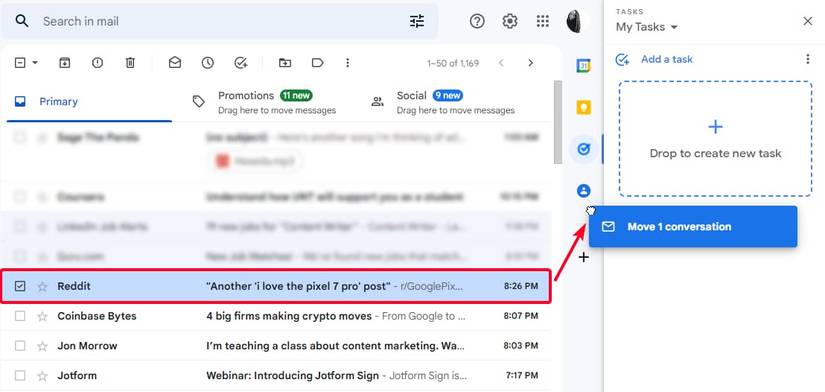825x392 pixels.
Task: Click Drop to create new task area
Action: tap(715, 139)
